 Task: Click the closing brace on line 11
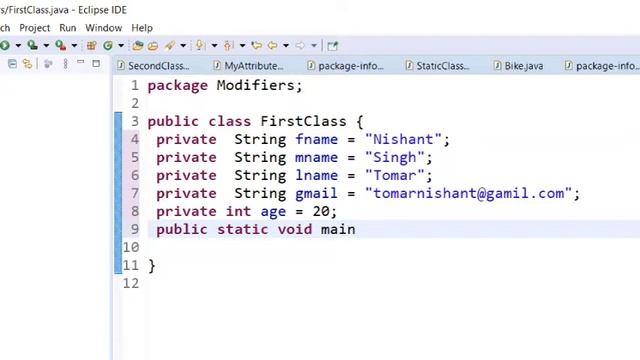(152, 266)
